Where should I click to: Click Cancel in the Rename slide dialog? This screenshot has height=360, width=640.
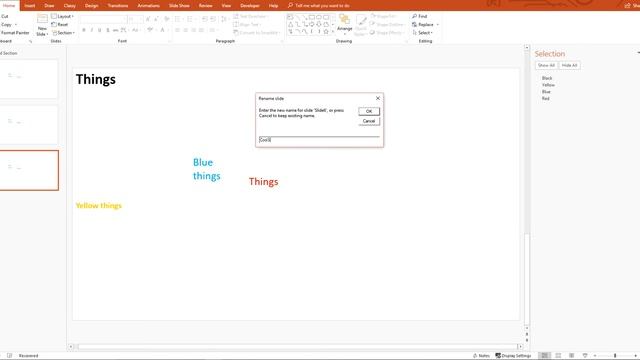[369, 121]
